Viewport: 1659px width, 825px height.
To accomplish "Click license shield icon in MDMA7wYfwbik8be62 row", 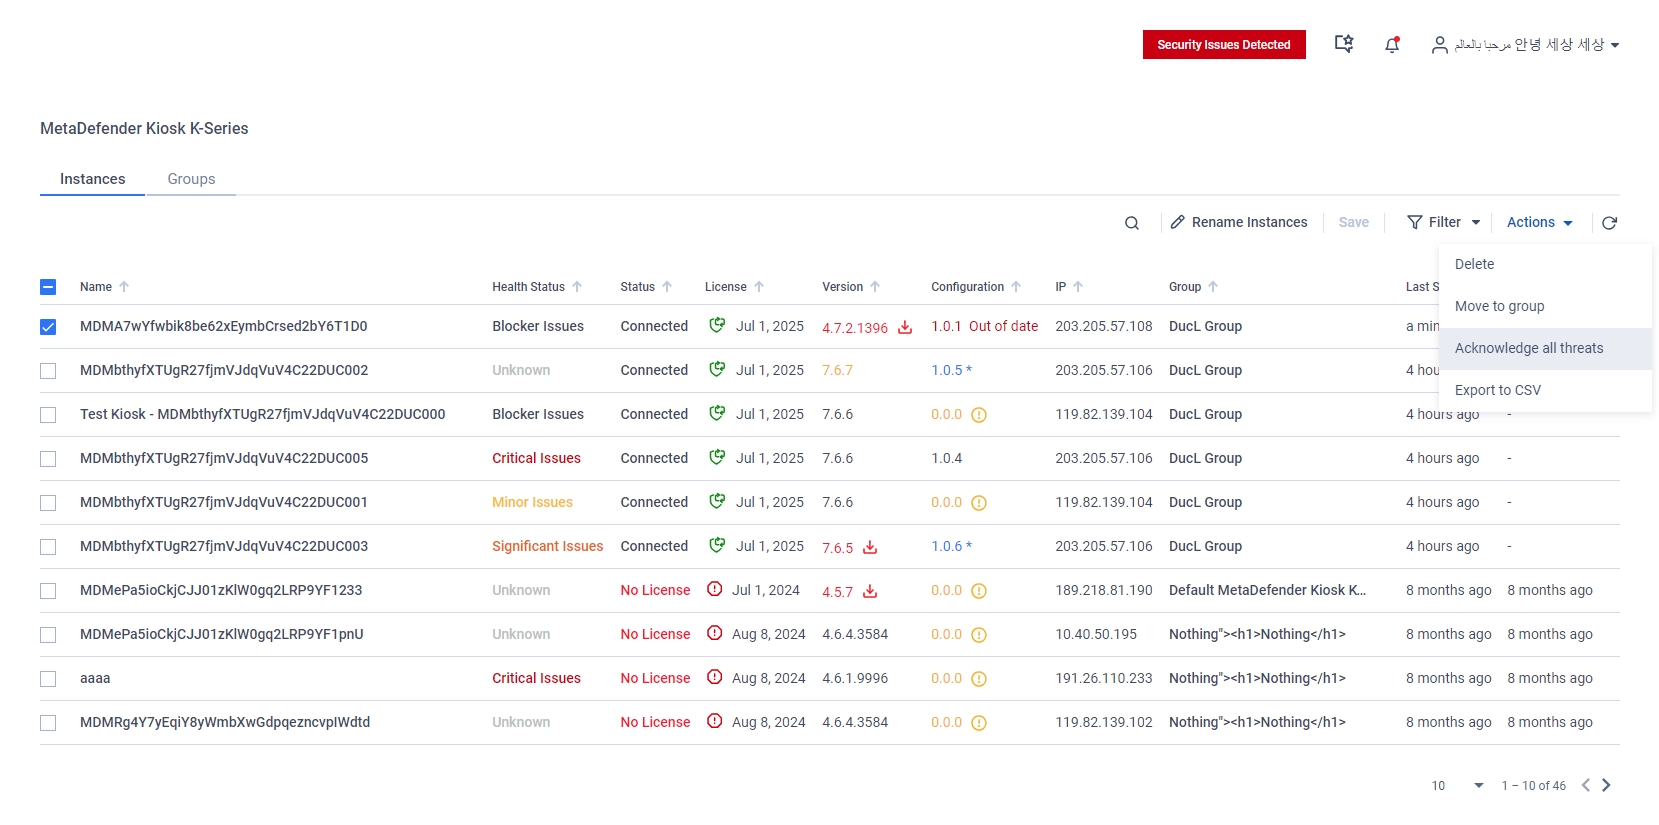I will (x=717, y=325).
